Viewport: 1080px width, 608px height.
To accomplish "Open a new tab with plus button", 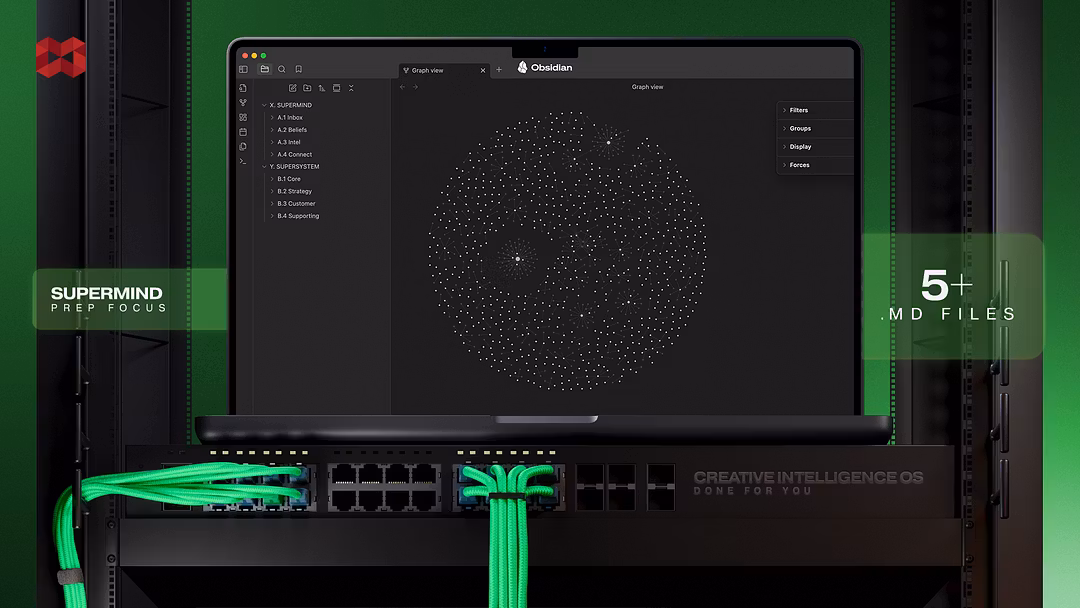I will (x=499, y=70).
